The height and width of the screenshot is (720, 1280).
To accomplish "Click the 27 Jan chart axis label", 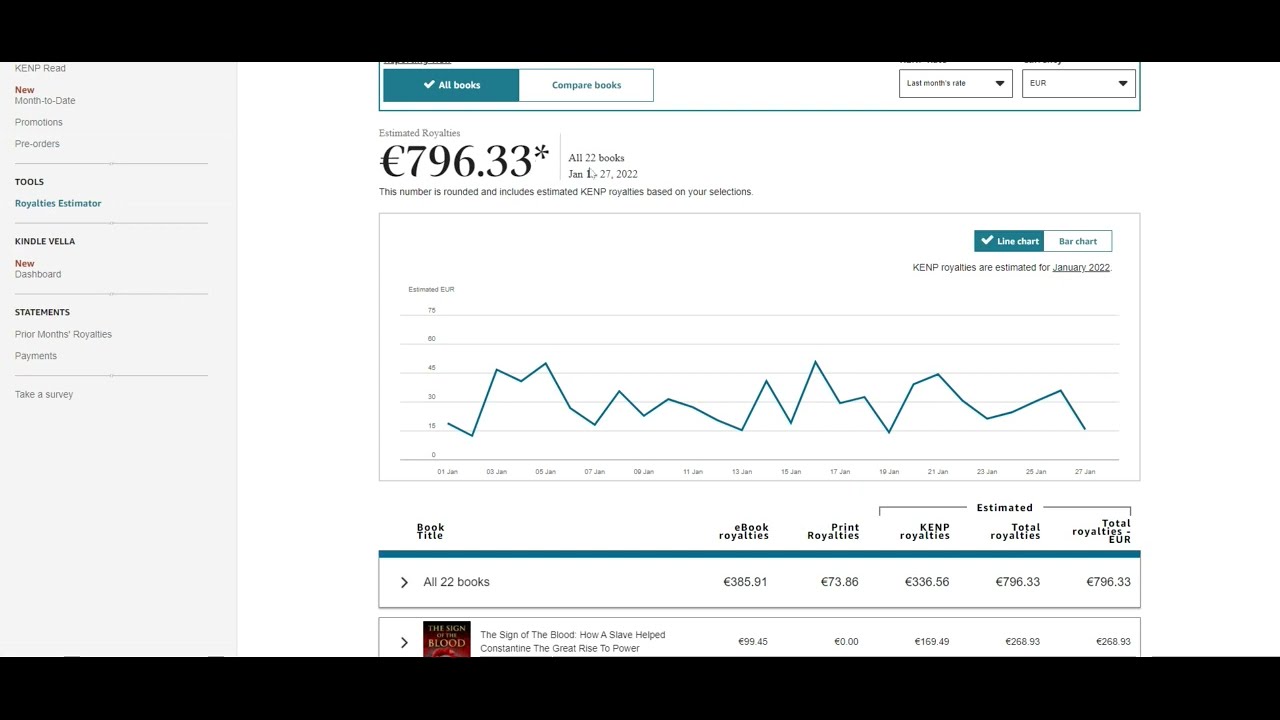I will coord(1085,472).
